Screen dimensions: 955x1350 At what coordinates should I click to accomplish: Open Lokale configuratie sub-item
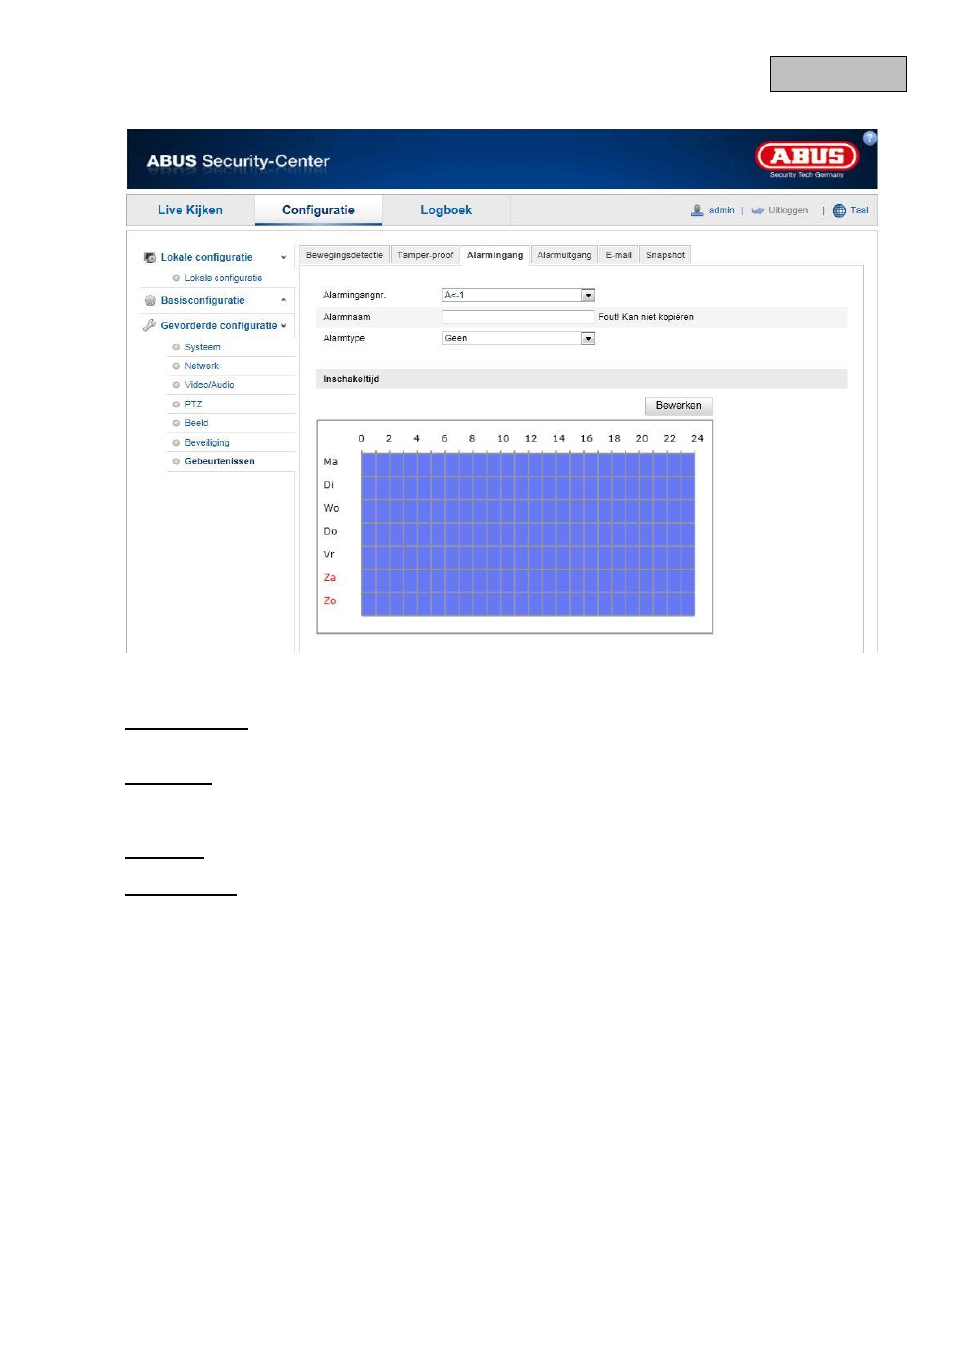(x=223, y=278)
